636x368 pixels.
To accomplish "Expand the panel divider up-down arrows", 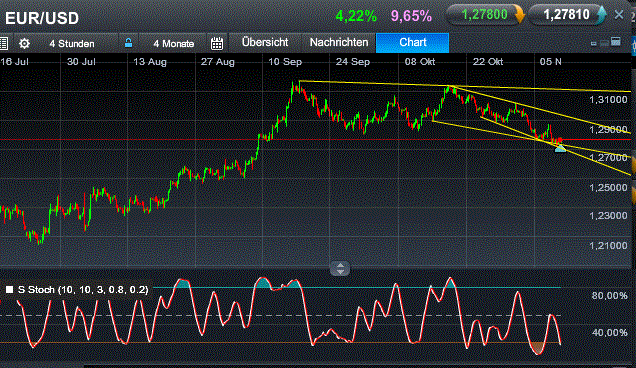I will (x=340, y=268).
